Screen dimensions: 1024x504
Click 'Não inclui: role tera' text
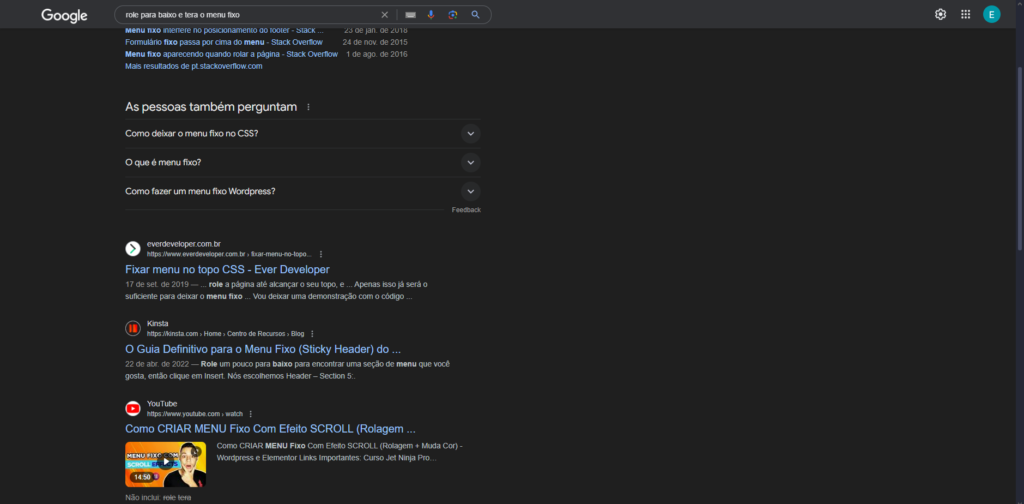click(158, 498)
